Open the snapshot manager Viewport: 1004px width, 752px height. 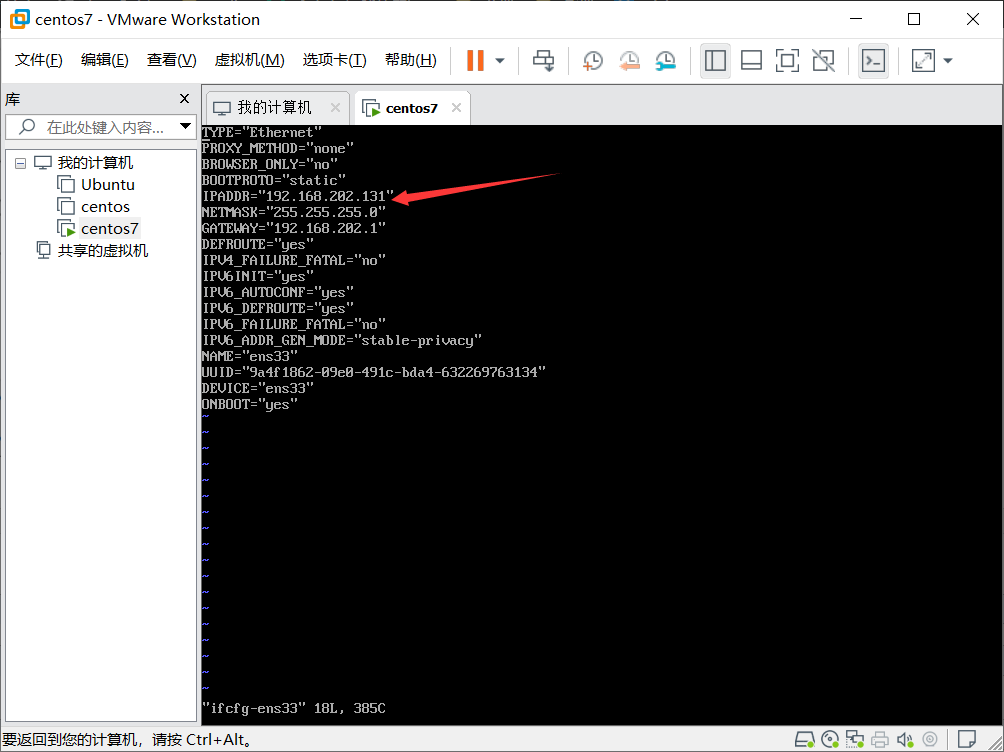666,61
